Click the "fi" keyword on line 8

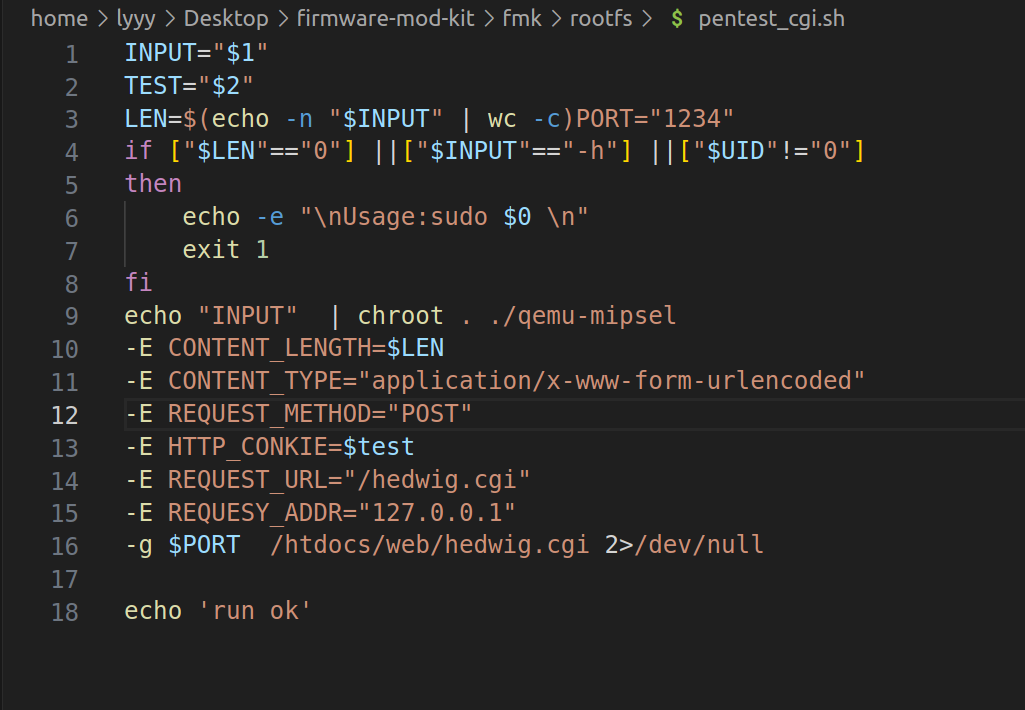138,283
